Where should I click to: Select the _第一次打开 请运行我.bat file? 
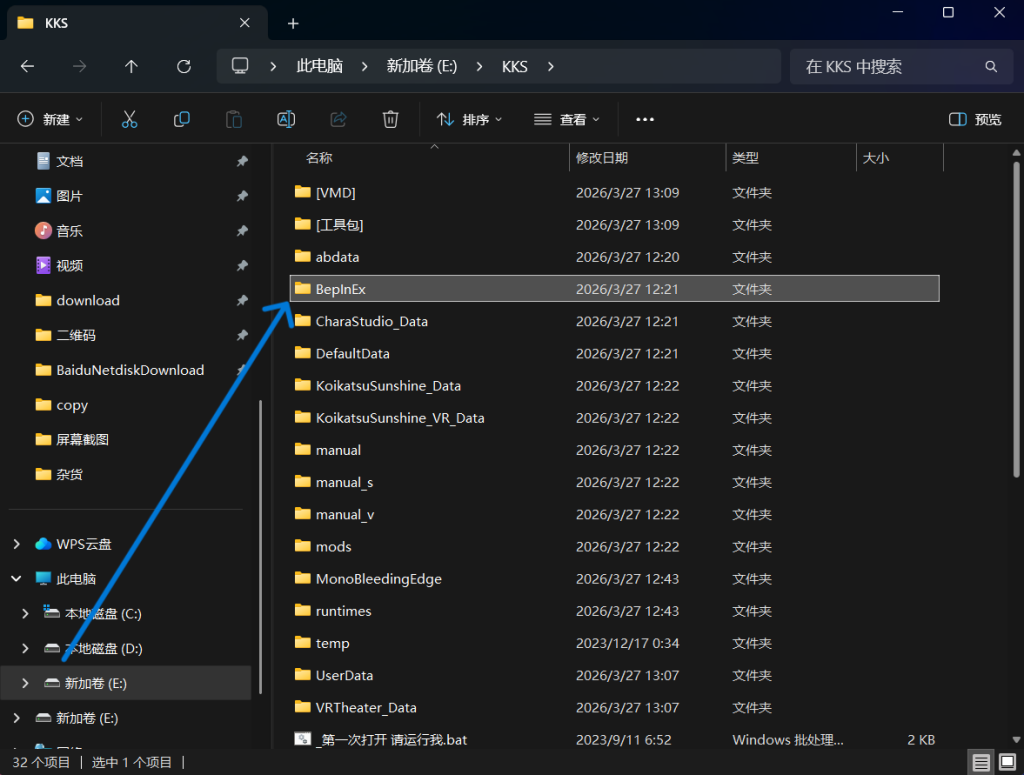click(x=615, y=740)
